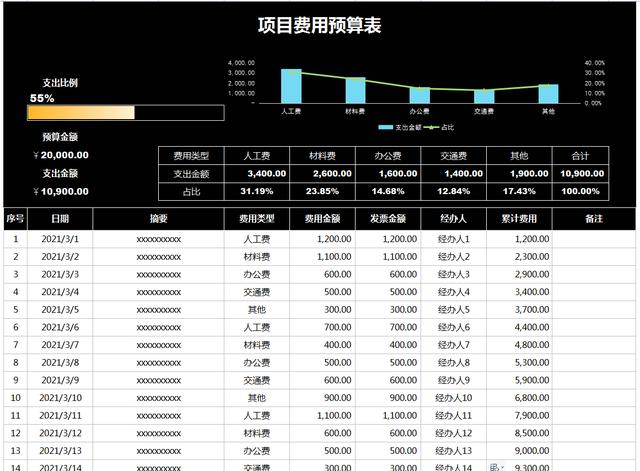Click the 项目费用预算表 title
The width and height of the screenshot is (640, 471).
[x=320, y=26]
